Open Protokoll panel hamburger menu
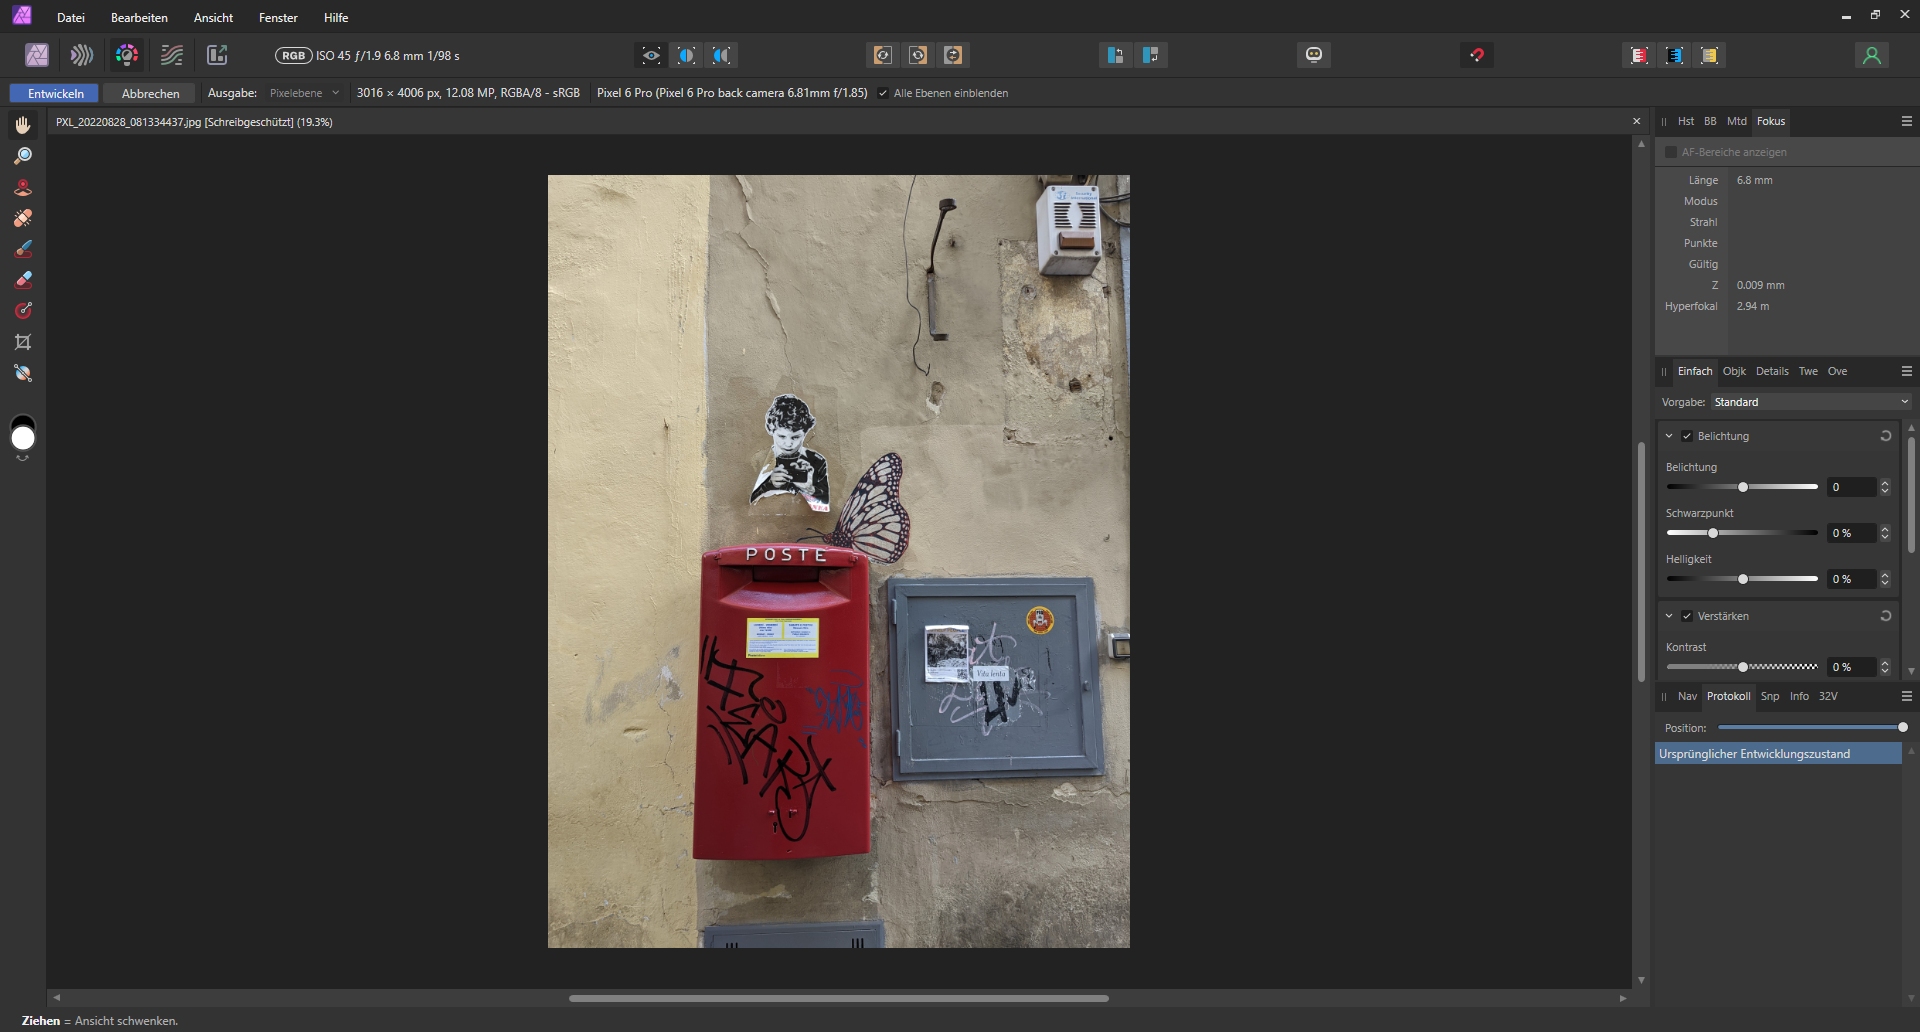 pos(1906,696)
